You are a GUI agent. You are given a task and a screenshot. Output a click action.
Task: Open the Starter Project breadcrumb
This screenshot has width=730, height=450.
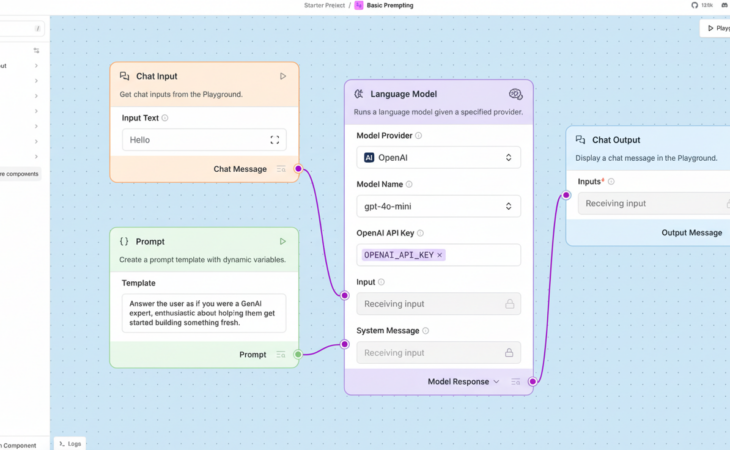point(324,5)
